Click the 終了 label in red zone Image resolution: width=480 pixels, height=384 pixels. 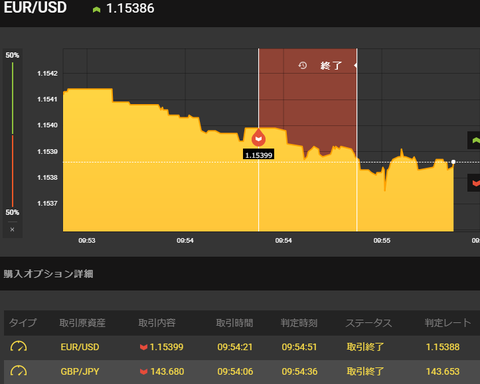pyautogui.click(x=331, y=66)
